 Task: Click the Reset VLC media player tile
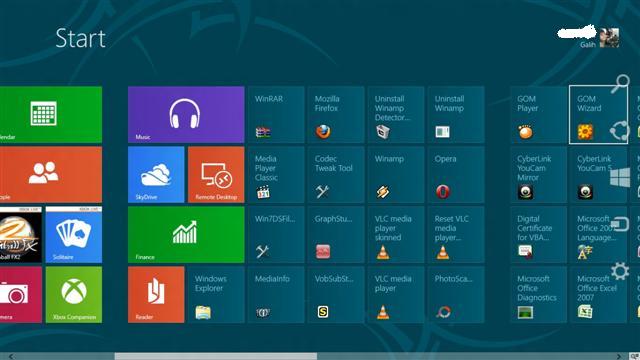[456, 234]
